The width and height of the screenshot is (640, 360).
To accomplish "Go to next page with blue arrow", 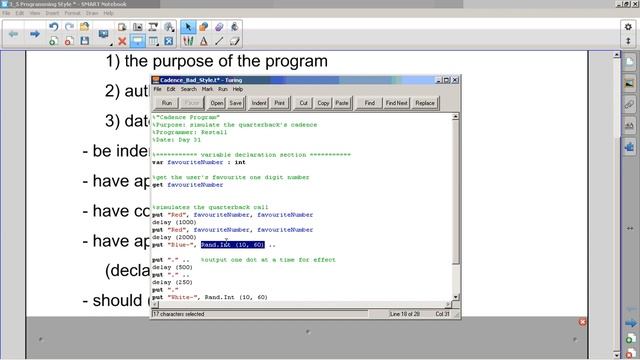I will click(35, 34).
